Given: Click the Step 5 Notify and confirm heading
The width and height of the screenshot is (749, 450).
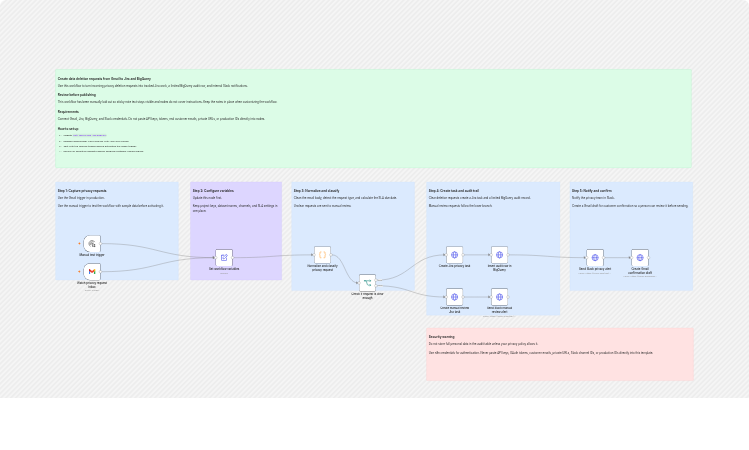Looking at the screenshot, I should click(592, 191).
